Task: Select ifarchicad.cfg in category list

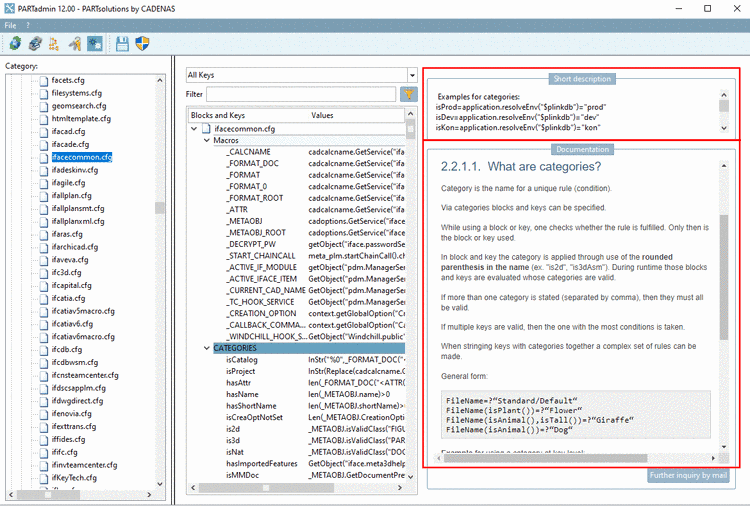Action: point(75,247)
